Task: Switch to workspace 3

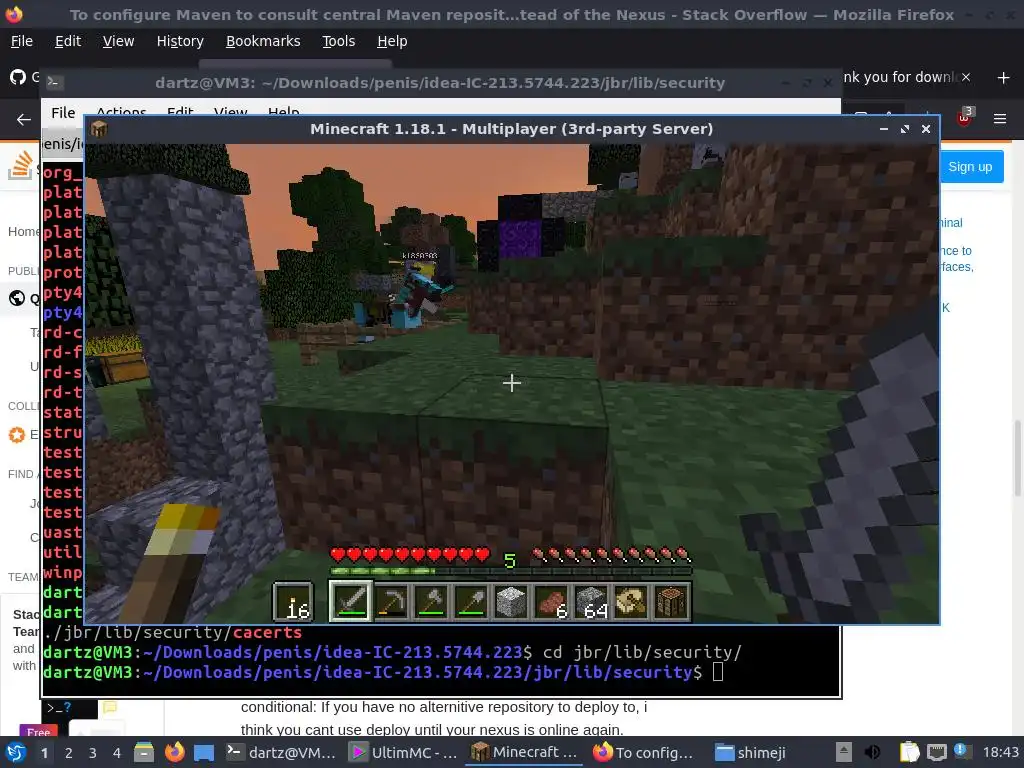Action: (x=93, y=752)
